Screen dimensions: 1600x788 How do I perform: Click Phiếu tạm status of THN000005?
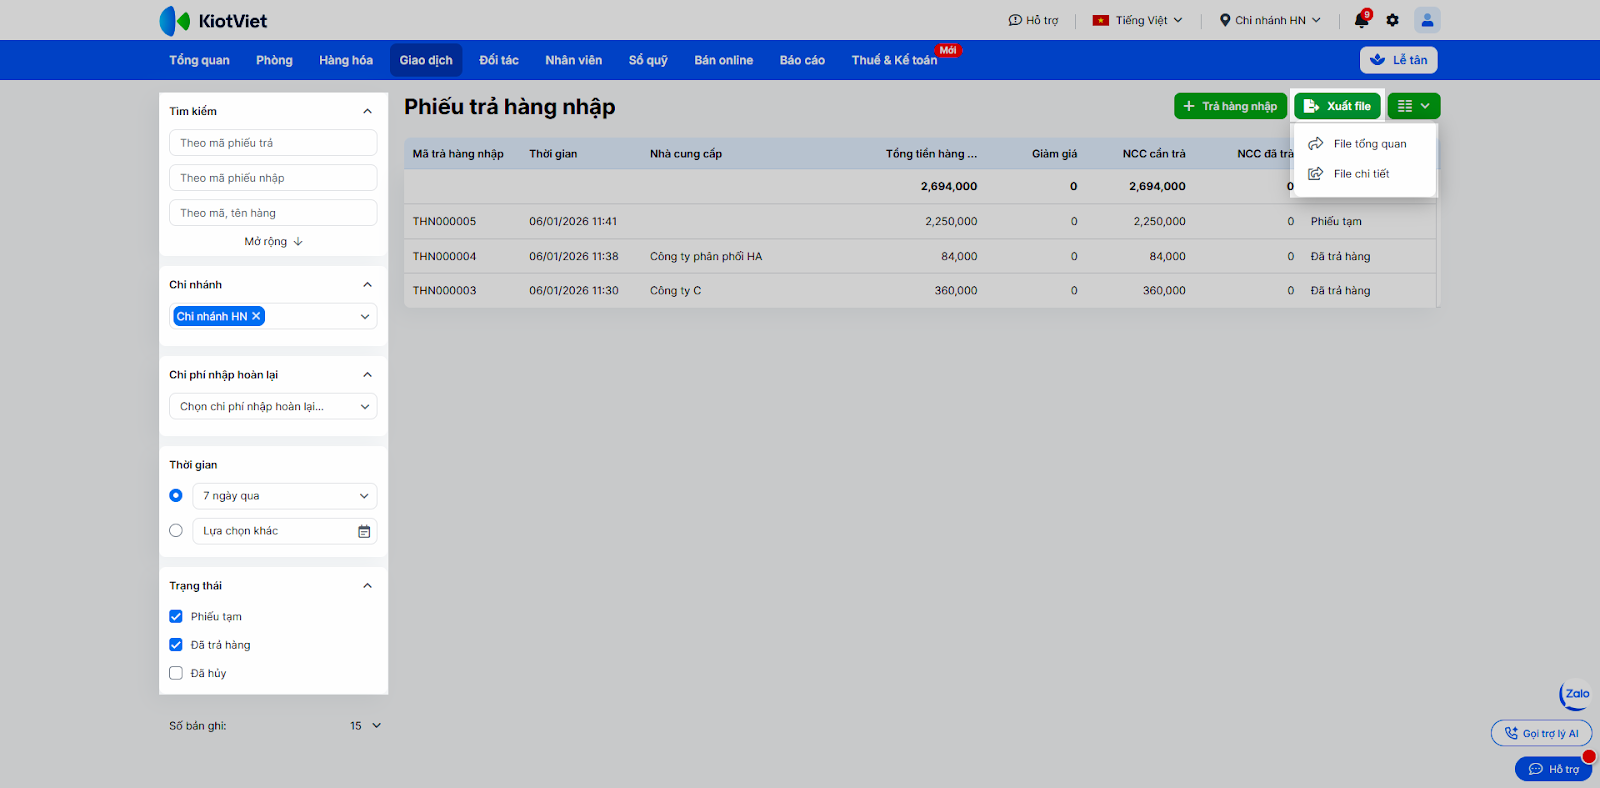click(x=1336, y=222)
